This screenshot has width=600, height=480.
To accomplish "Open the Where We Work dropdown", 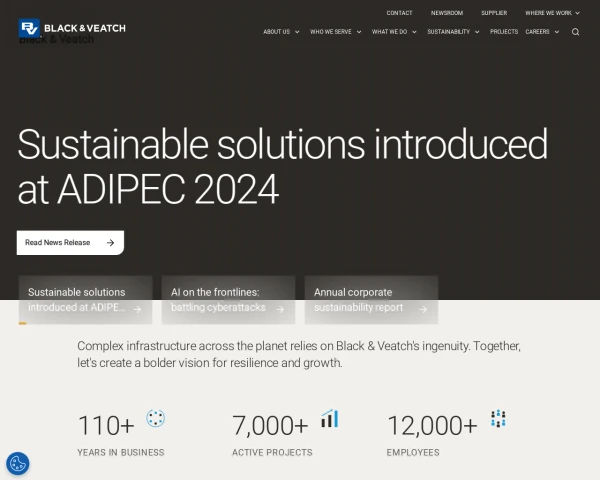I will click(x=552, y=13).
